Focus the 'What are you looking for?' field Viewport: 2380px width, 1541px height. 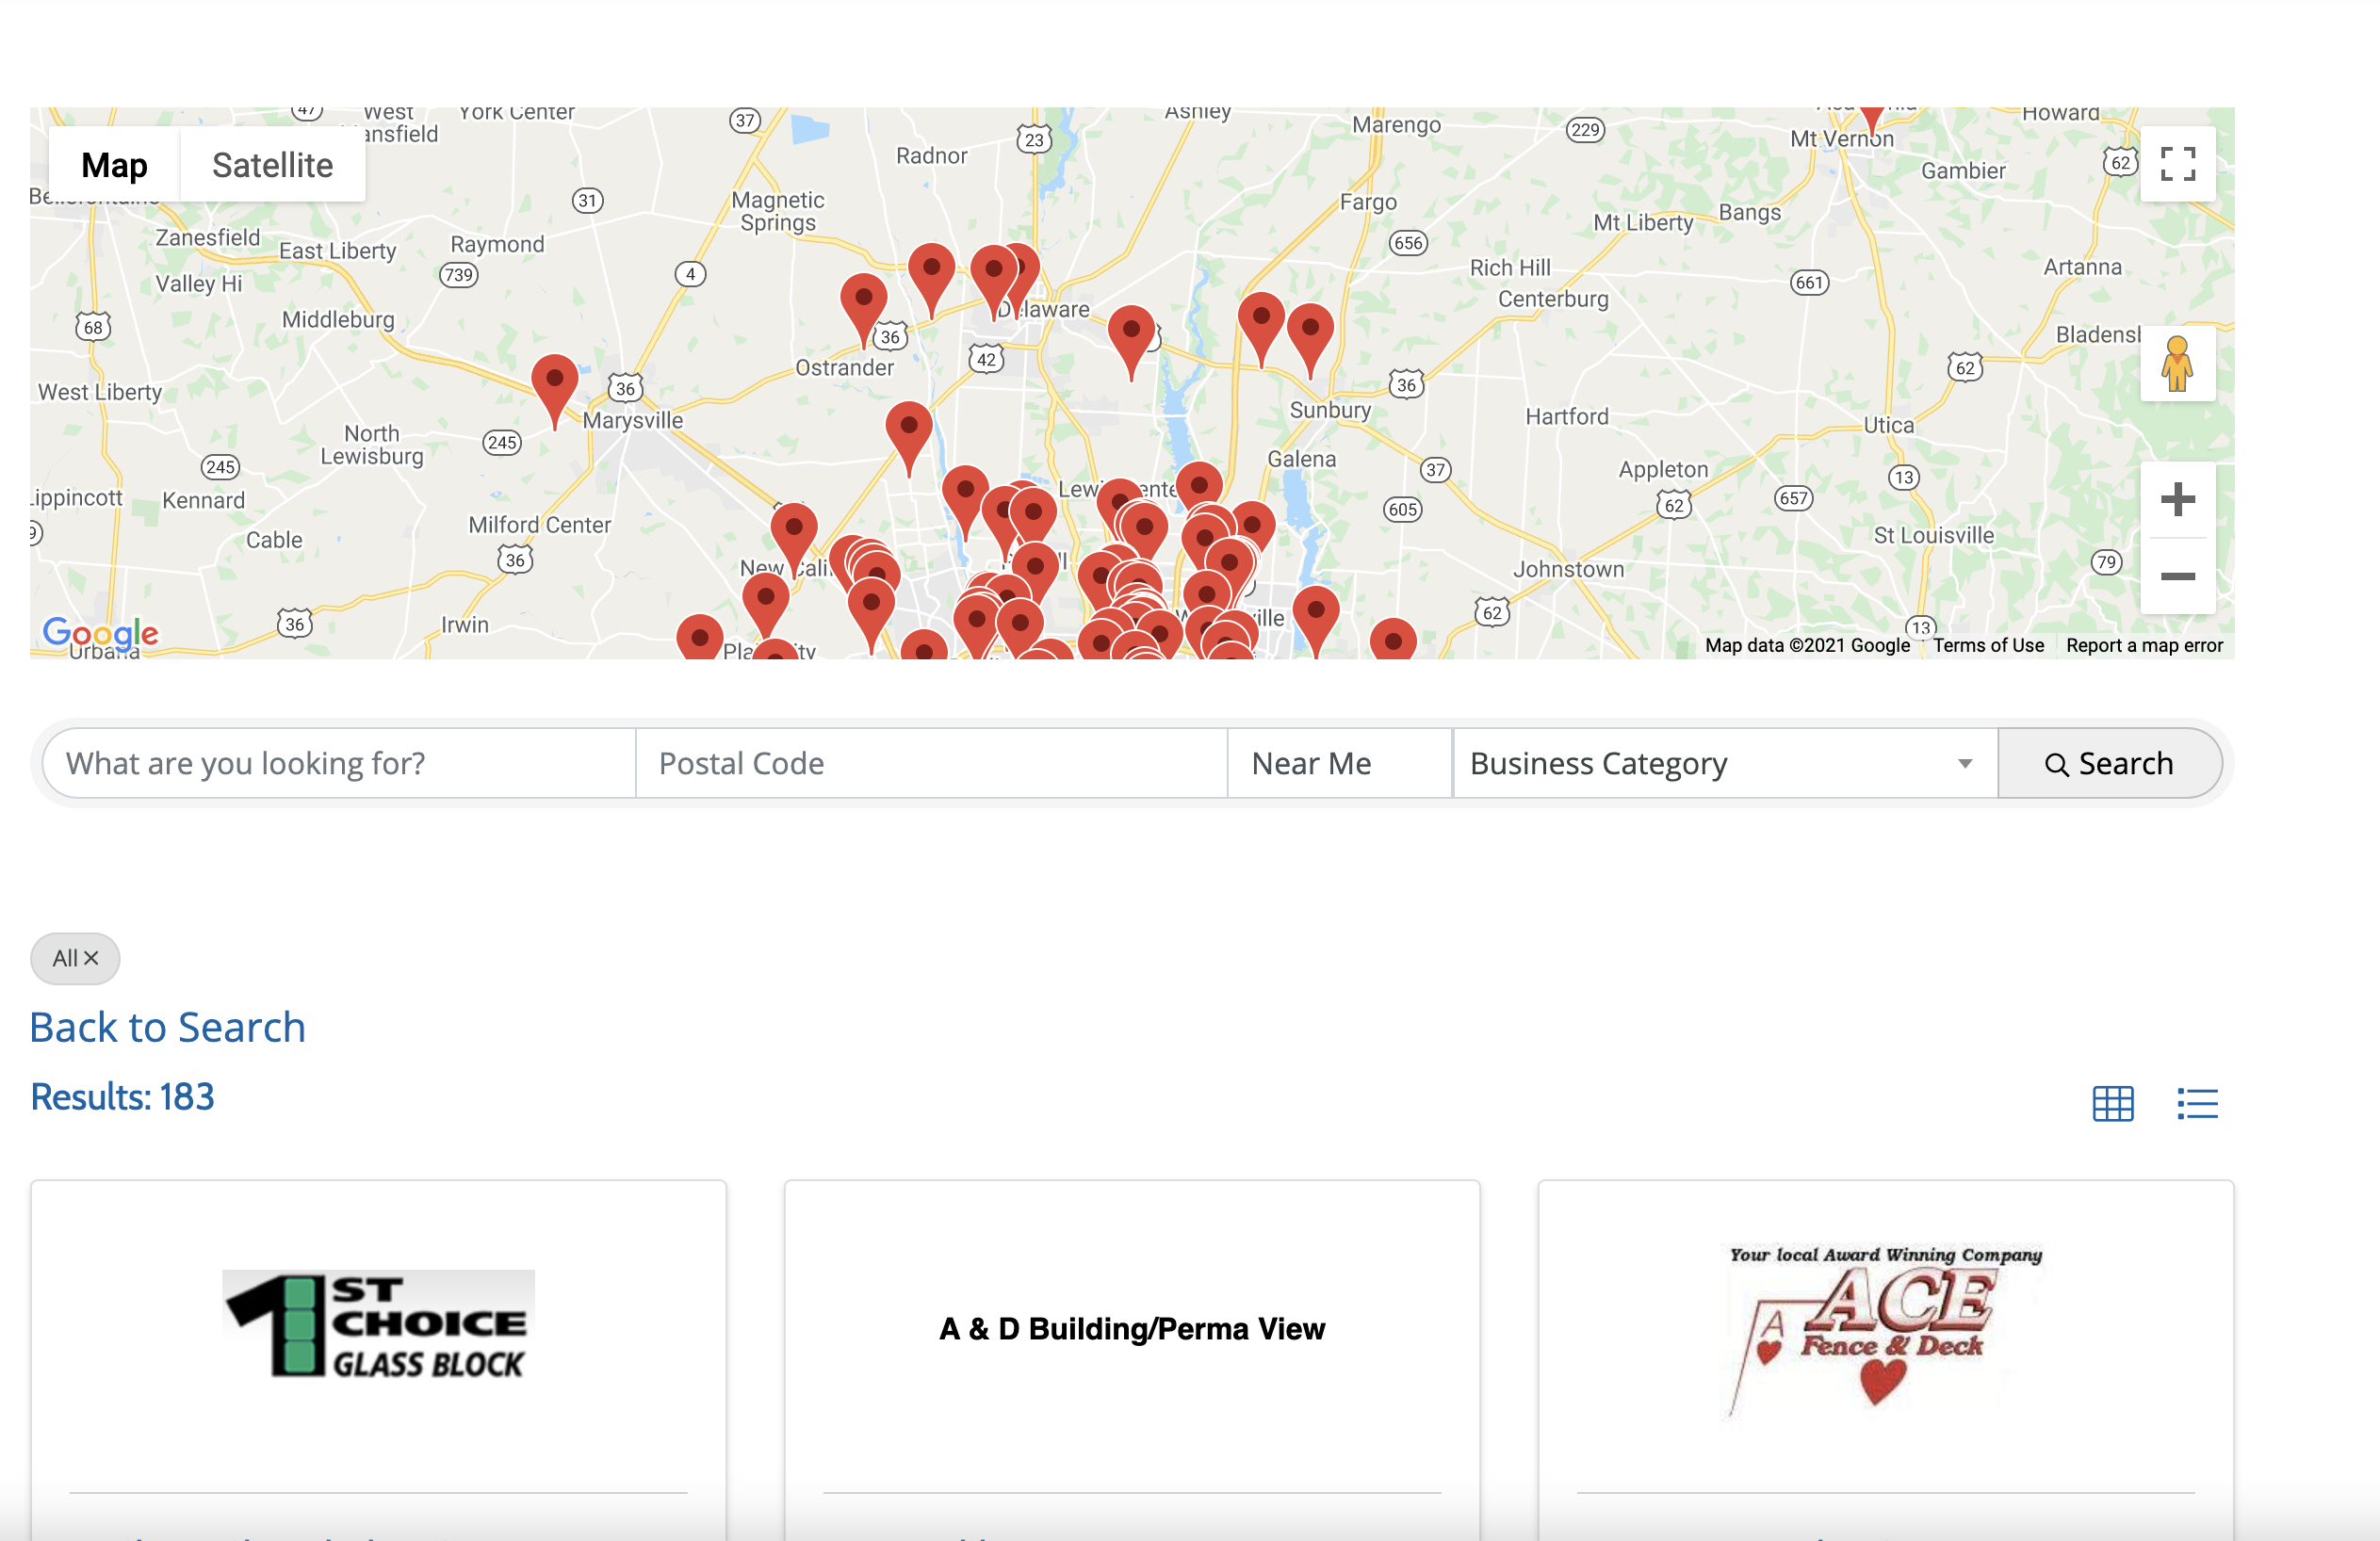point(339,764)
